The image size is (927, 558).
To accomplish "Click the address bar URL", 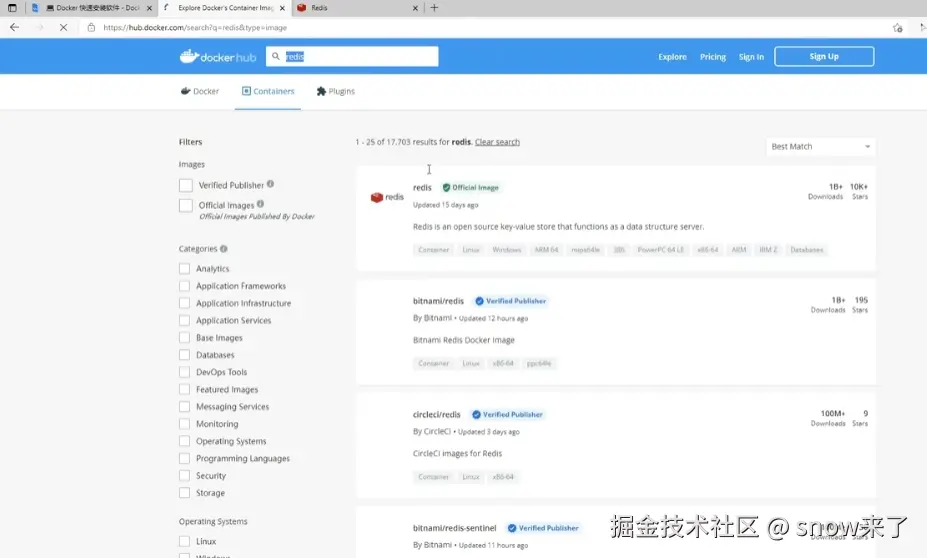I will pyautogui.click(x=195, y=27).
